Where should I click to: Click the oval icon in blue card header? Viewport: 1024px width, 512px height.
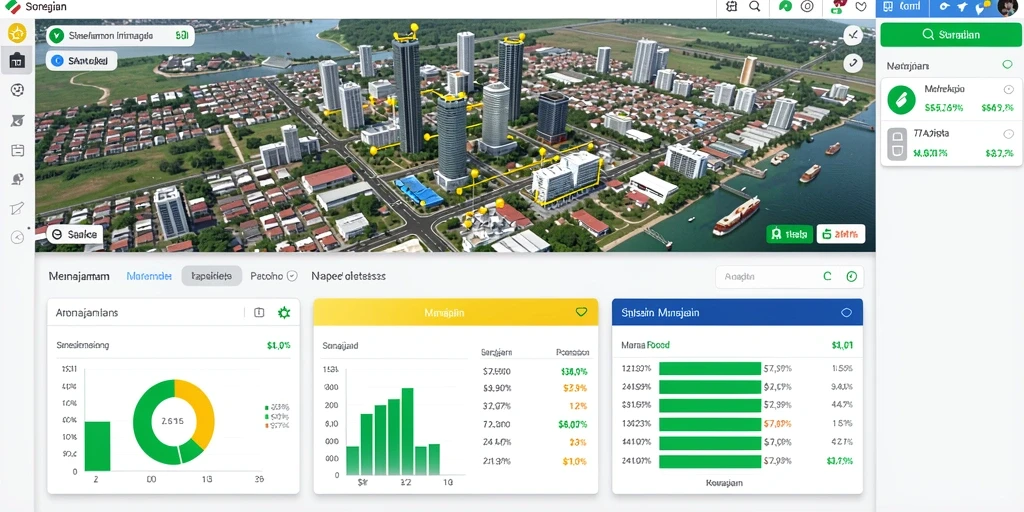click(846, 313)
